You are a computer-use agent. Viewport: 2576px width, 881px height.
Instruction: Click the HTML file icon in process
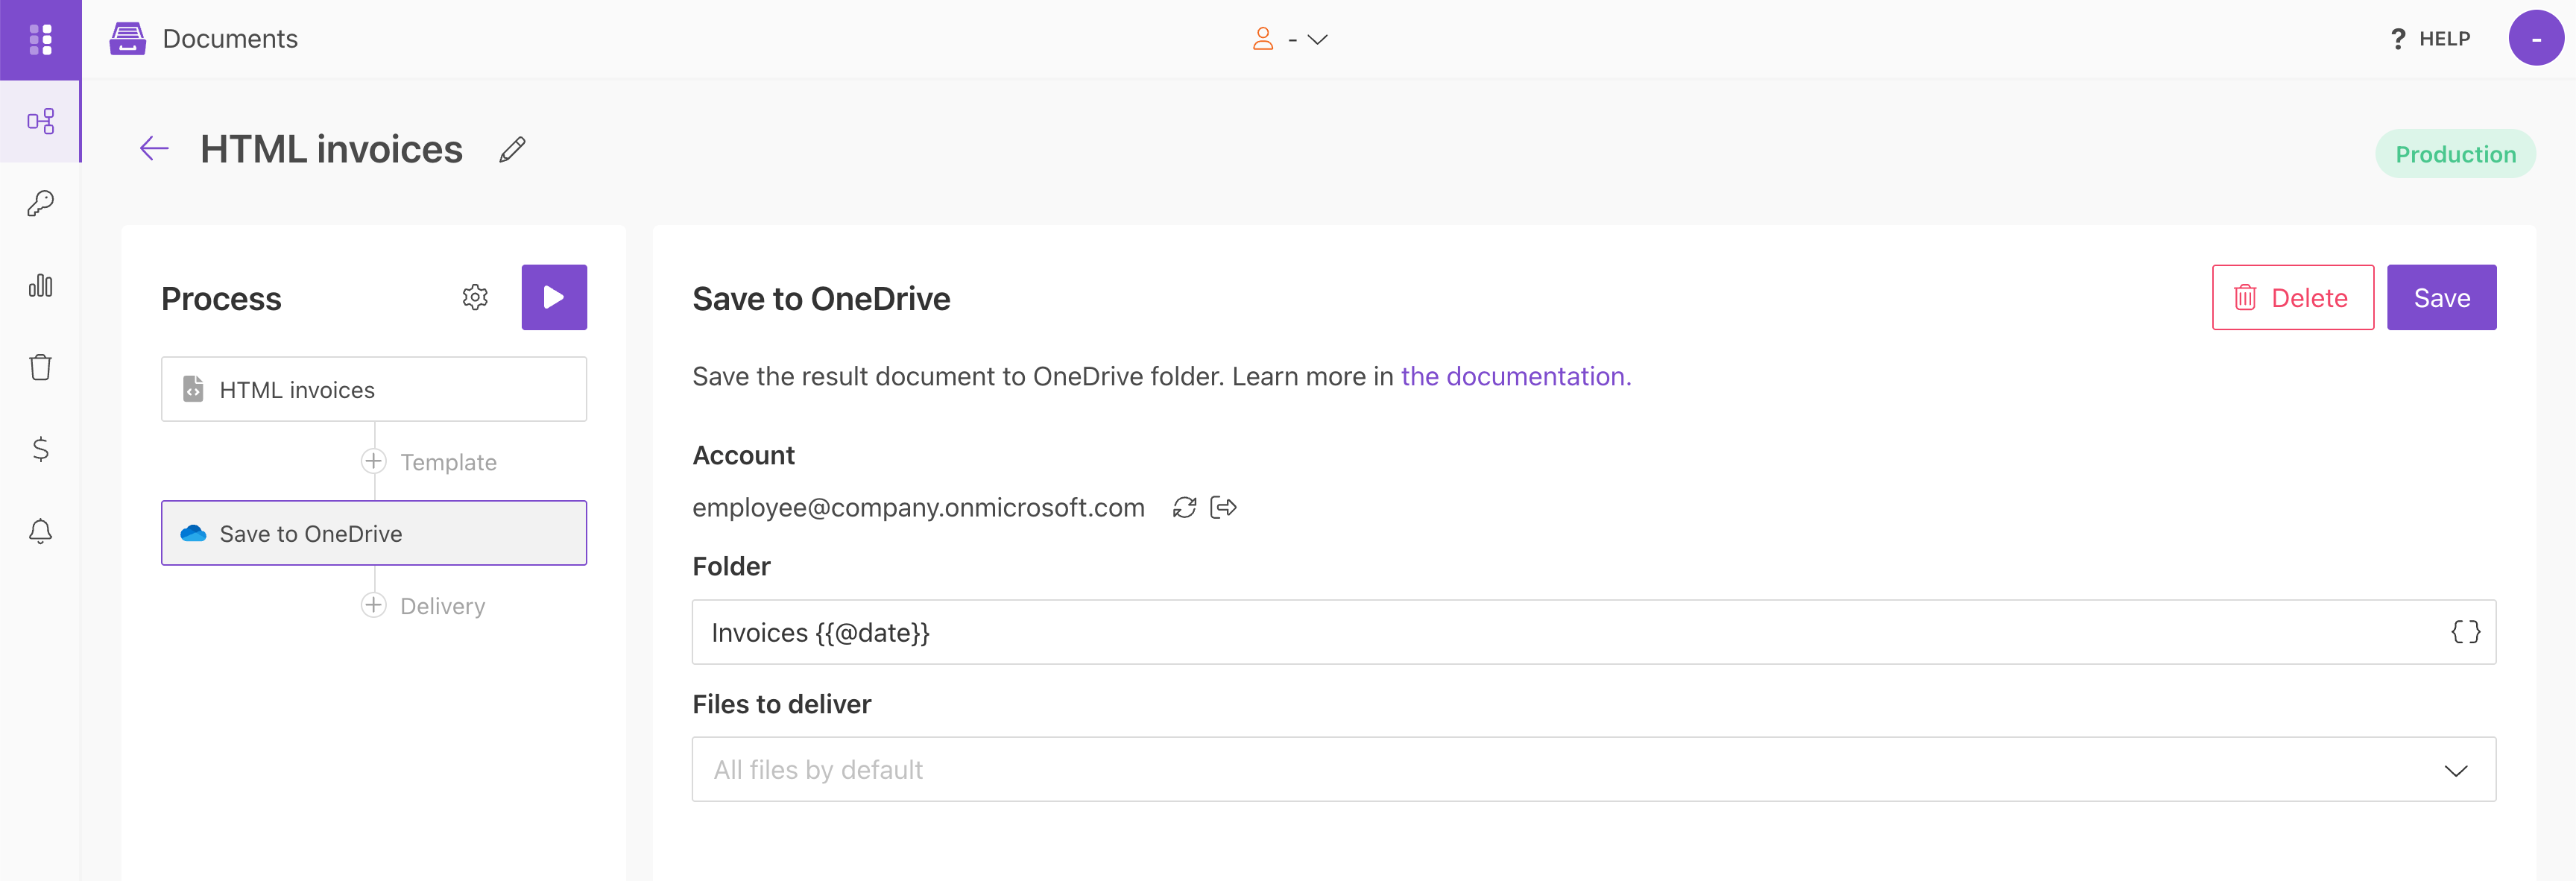click(x=193, y=389)
